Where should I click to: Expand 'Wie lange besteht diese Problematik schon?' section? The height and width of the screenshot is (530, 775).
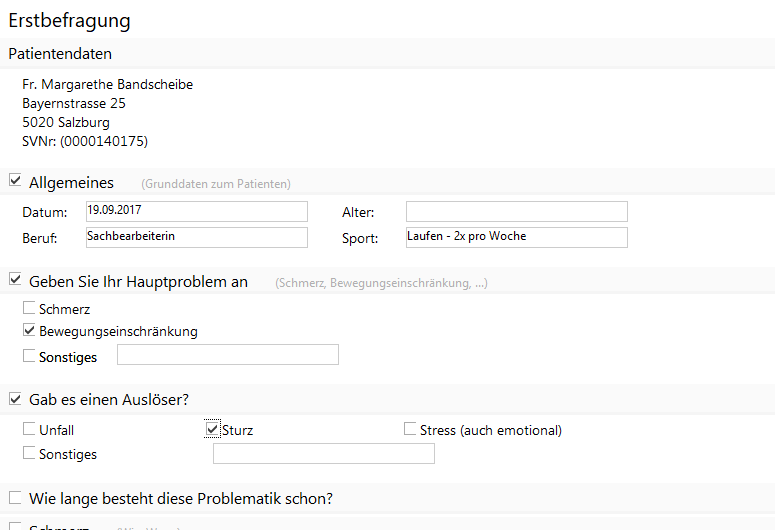pyautogui.click(x=15, y=498)
